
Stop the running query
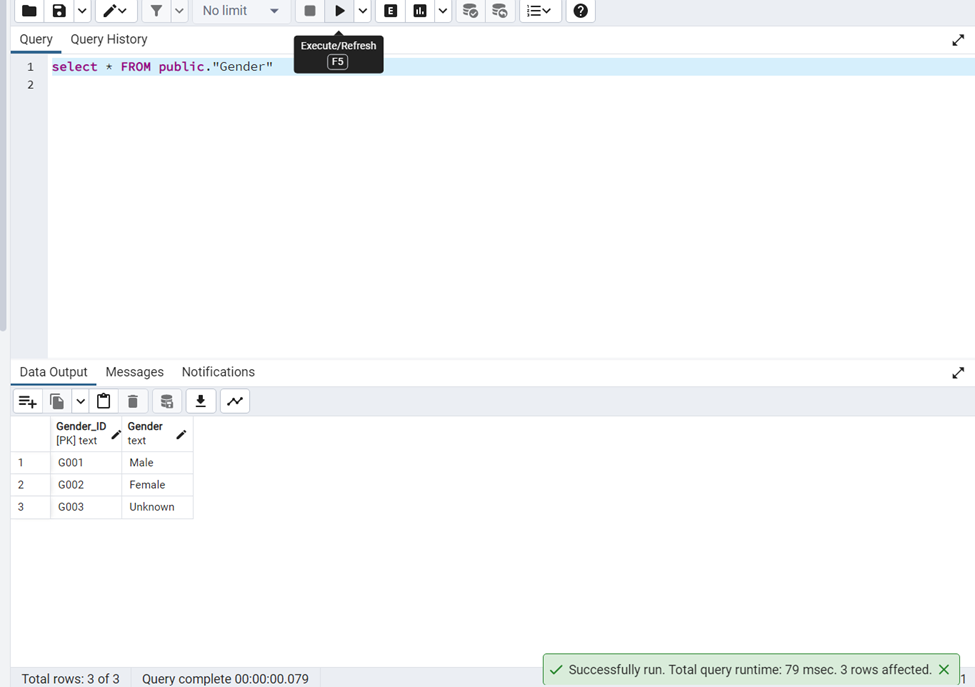[x=310, y=11]
